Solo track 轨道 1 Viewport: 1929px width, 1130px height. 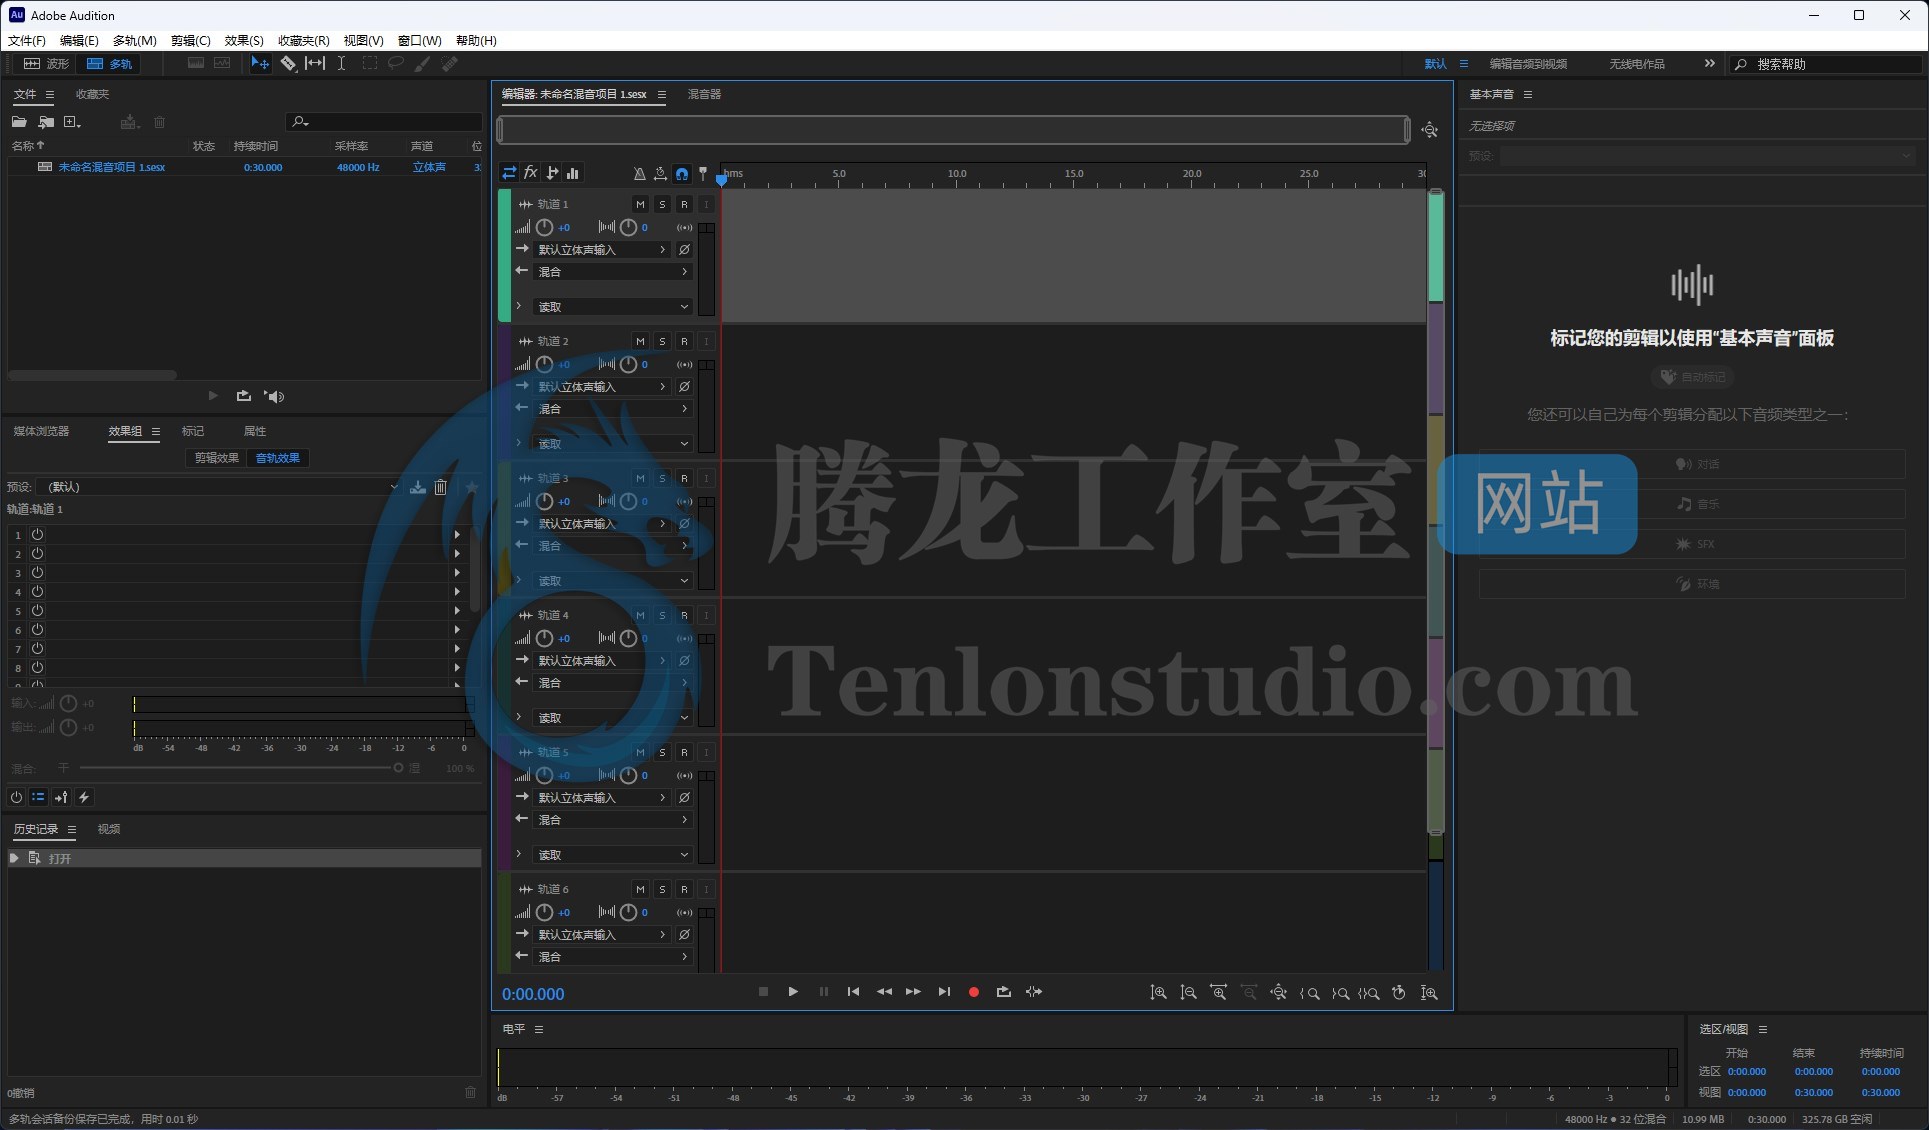662,204
